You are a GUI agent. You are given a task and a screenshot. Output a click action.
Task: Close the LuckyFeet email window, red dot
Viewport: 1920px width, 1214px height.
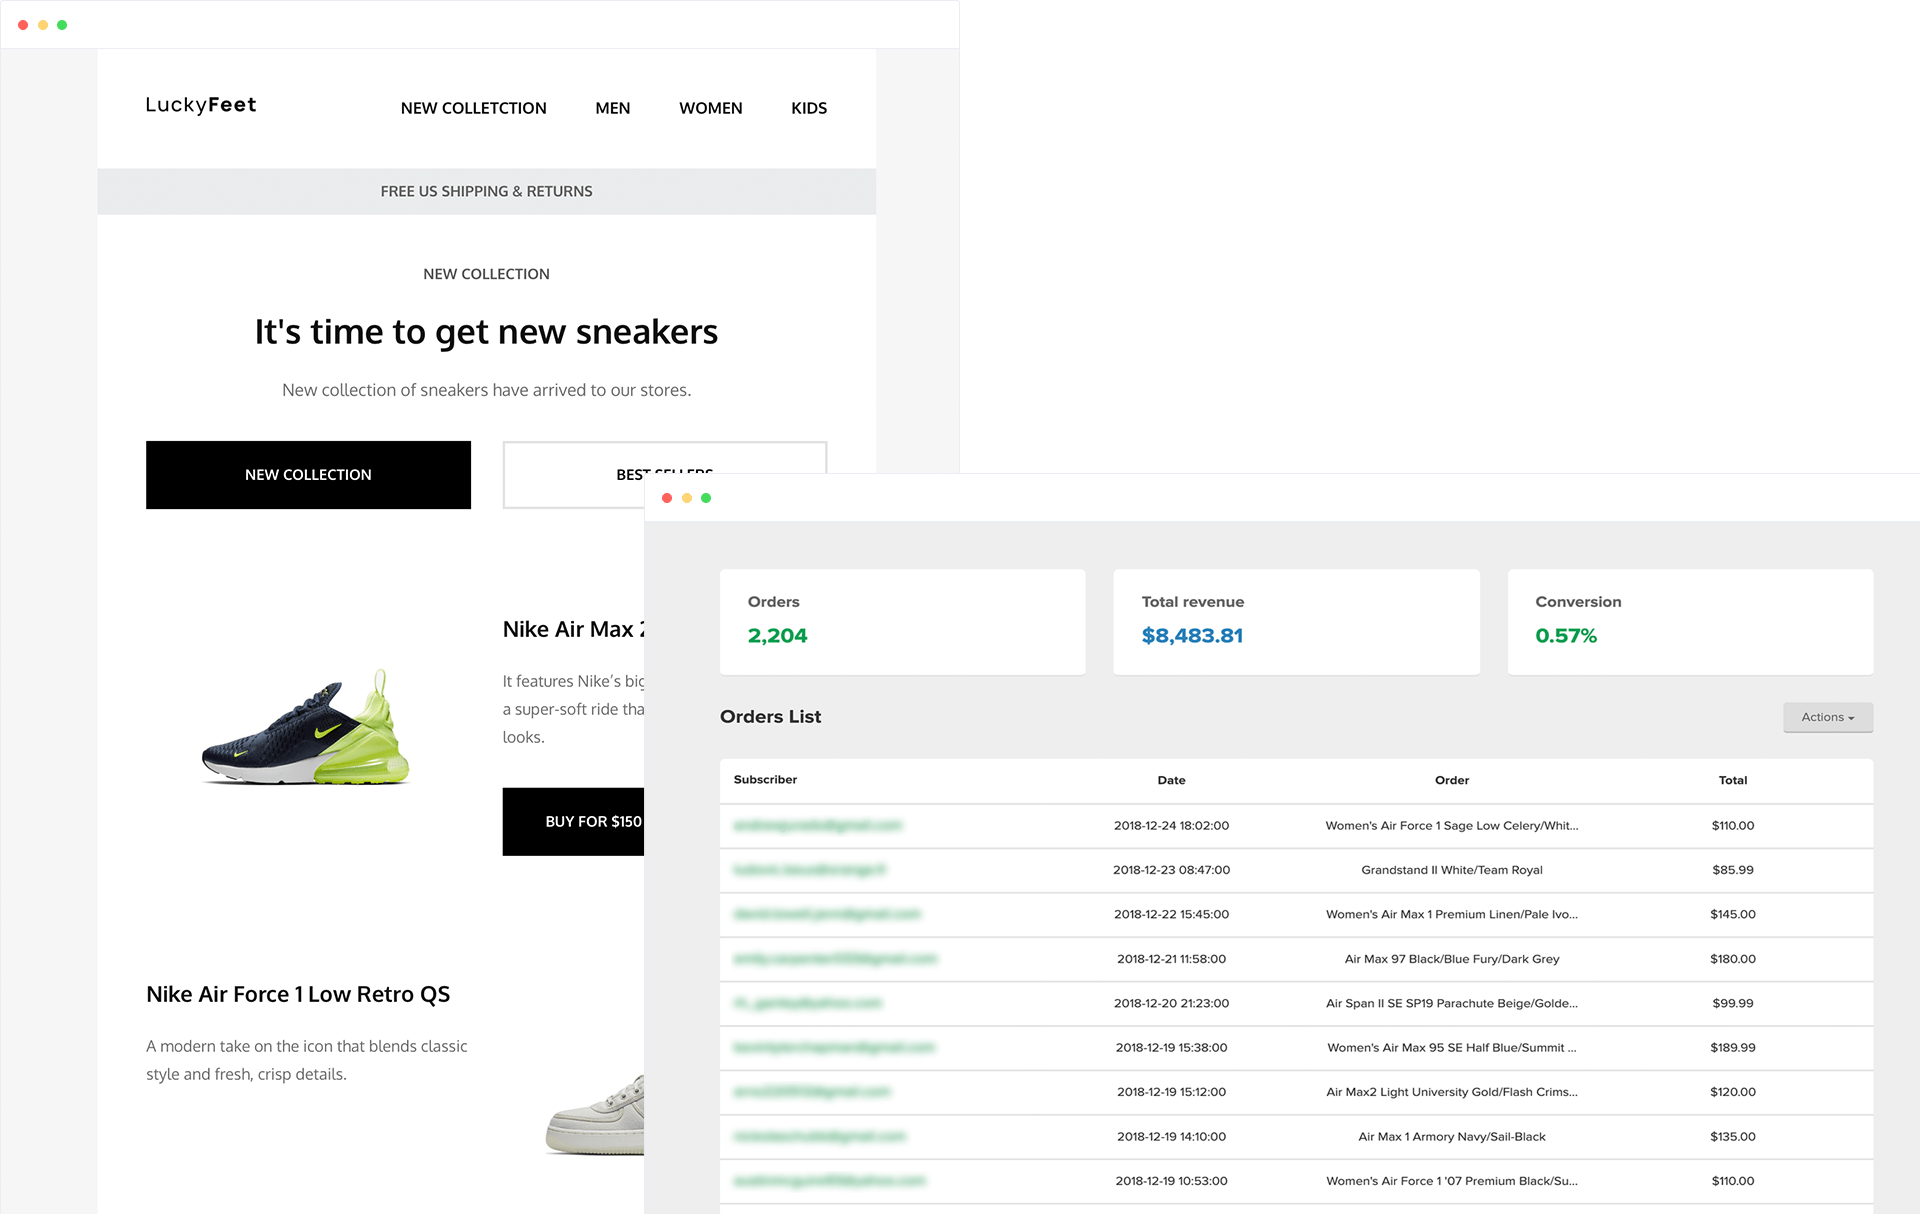tap(23, 25)
